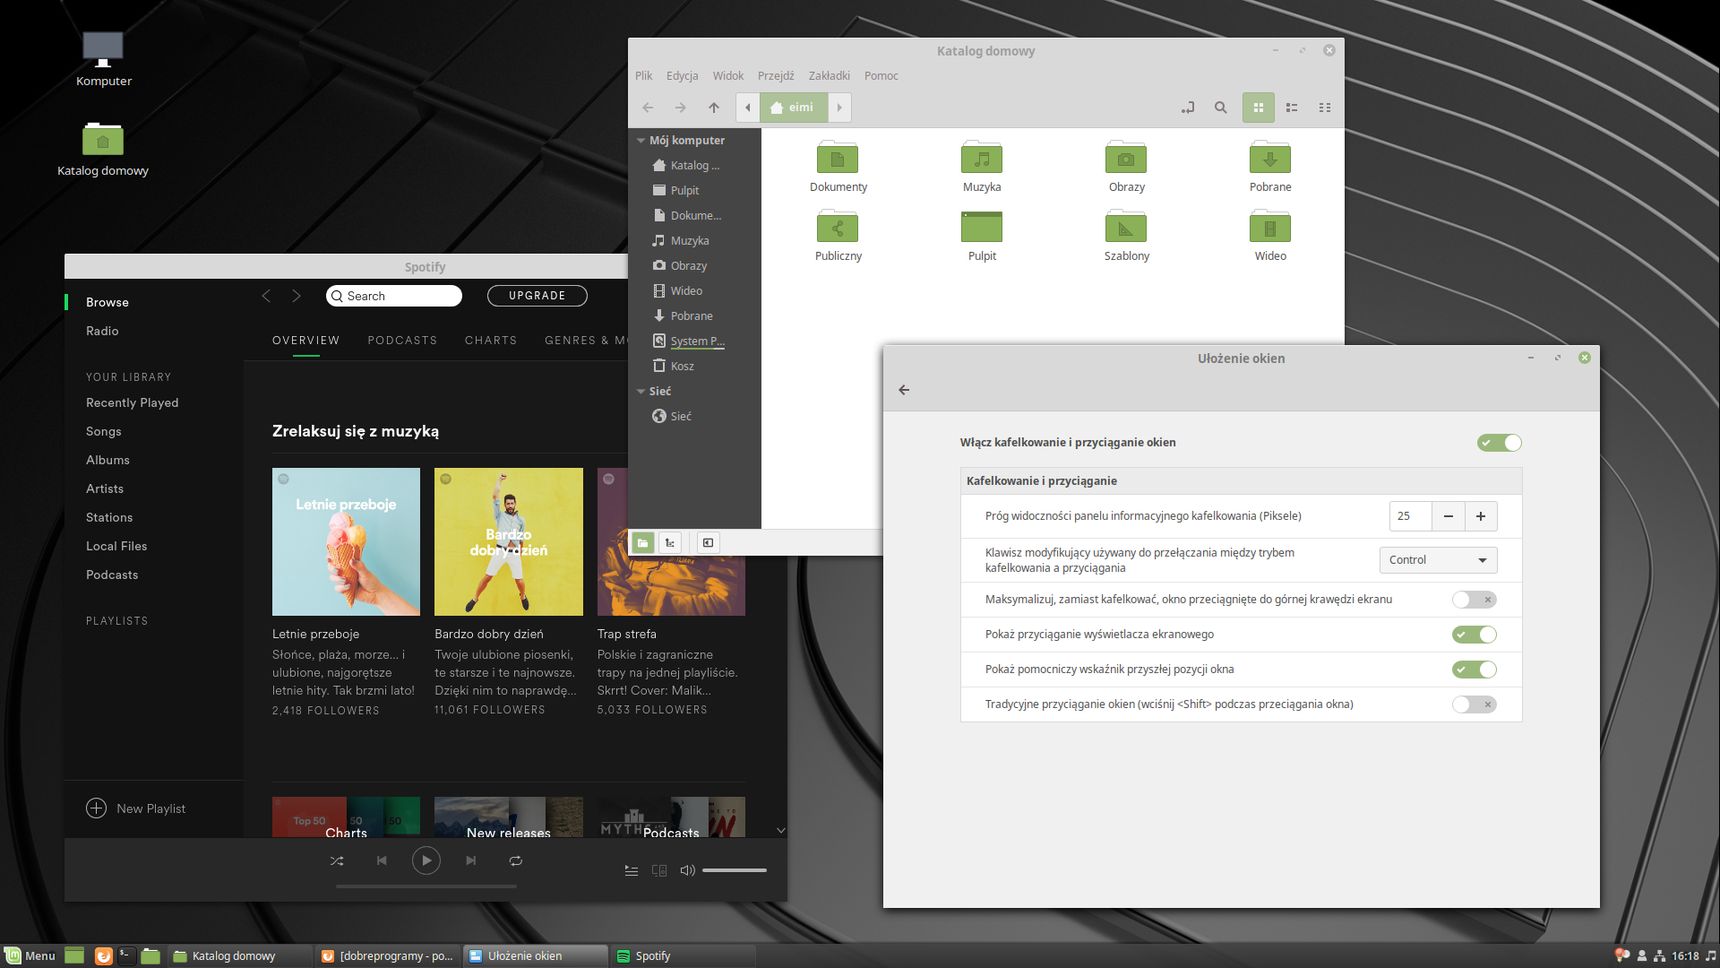Enable maximize instead of tiling at top edge

[1474, 599]
